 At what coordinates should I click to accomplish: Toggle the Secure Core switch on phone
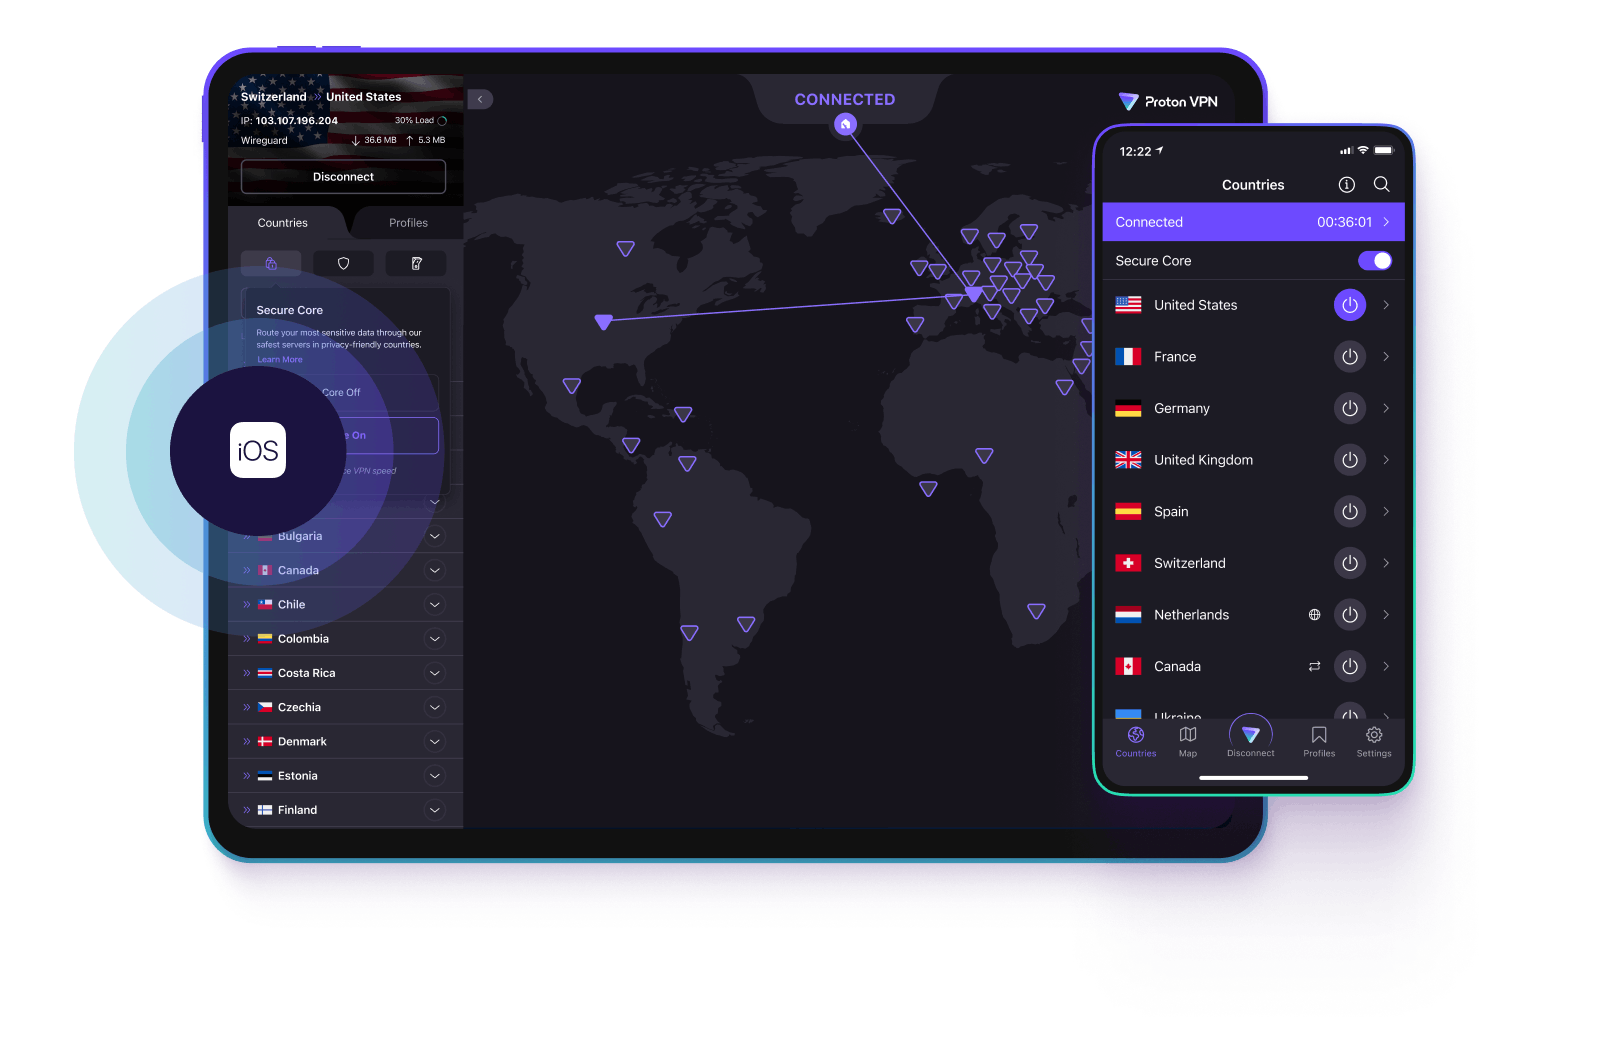(x=1374, y=261)
